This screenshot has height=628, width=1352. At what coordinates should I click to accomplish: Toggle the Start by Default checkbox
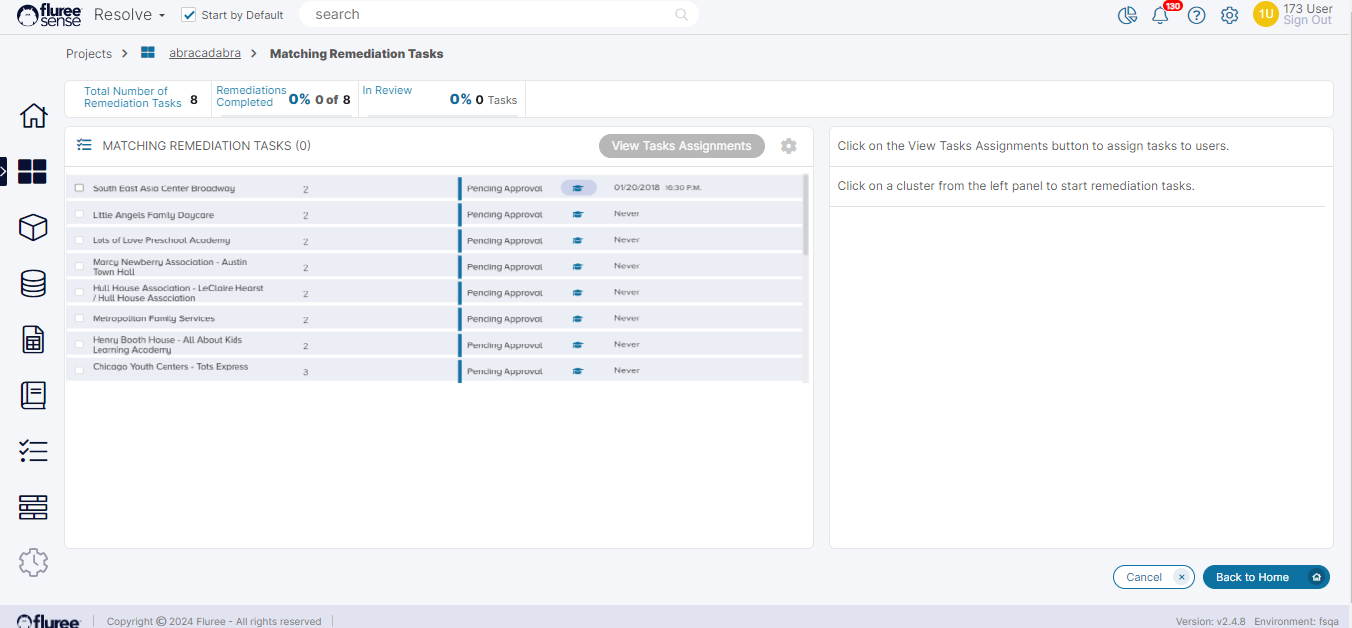(189, 15)
